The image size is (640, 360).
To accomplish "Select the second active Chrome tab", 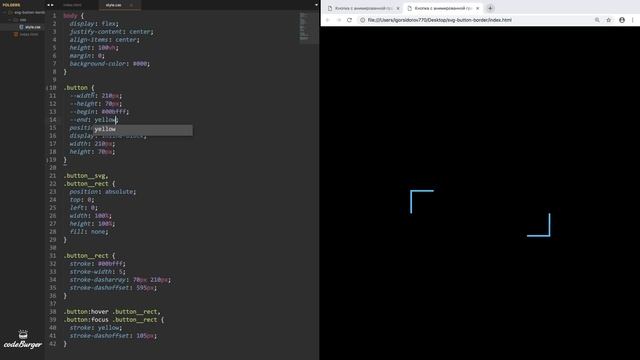I will pyautogui.click(x=443, y=8).
